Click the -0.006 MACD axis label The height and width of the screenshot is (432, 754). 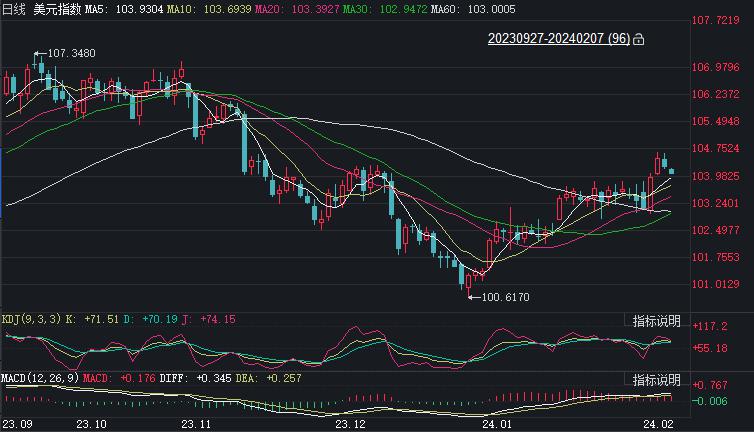pos(710,401)
